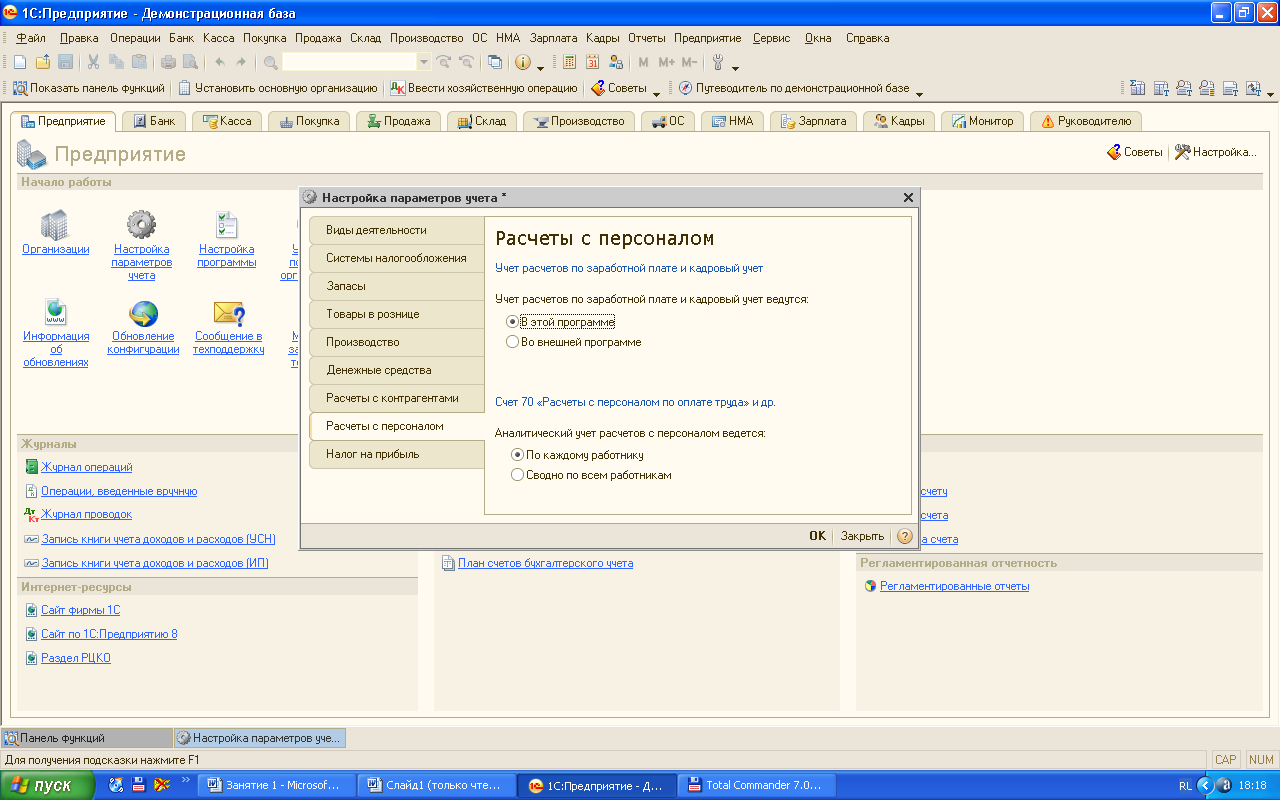Click the wrench service tools icon
Image resolution: width=1280 pixels, height=800 pixels.
[x=717, y=62]
